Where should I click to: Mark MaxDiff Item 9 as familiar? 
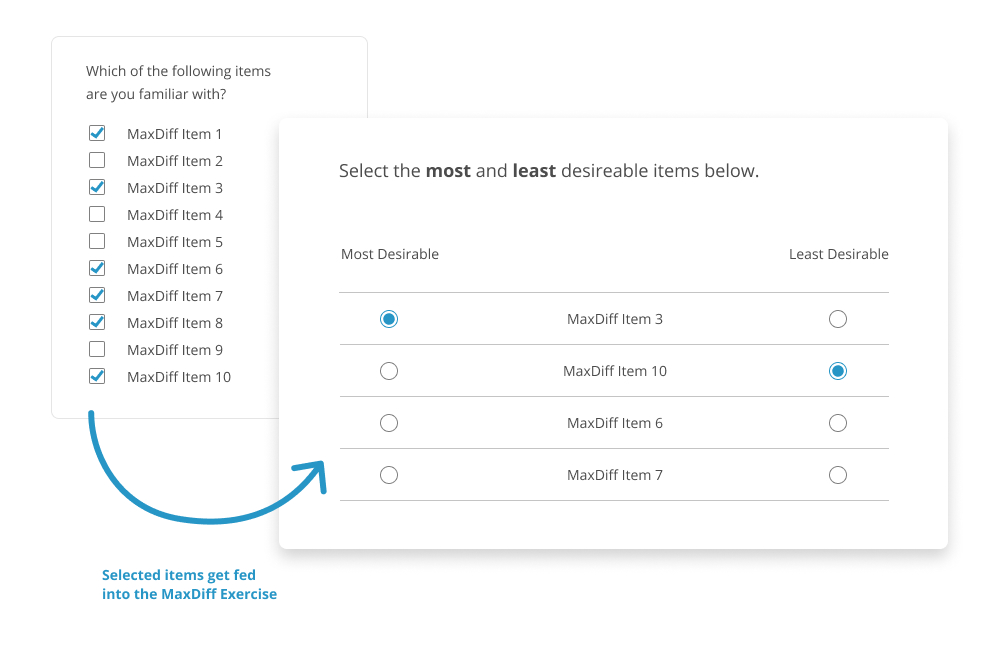click(x=97, y=349)
